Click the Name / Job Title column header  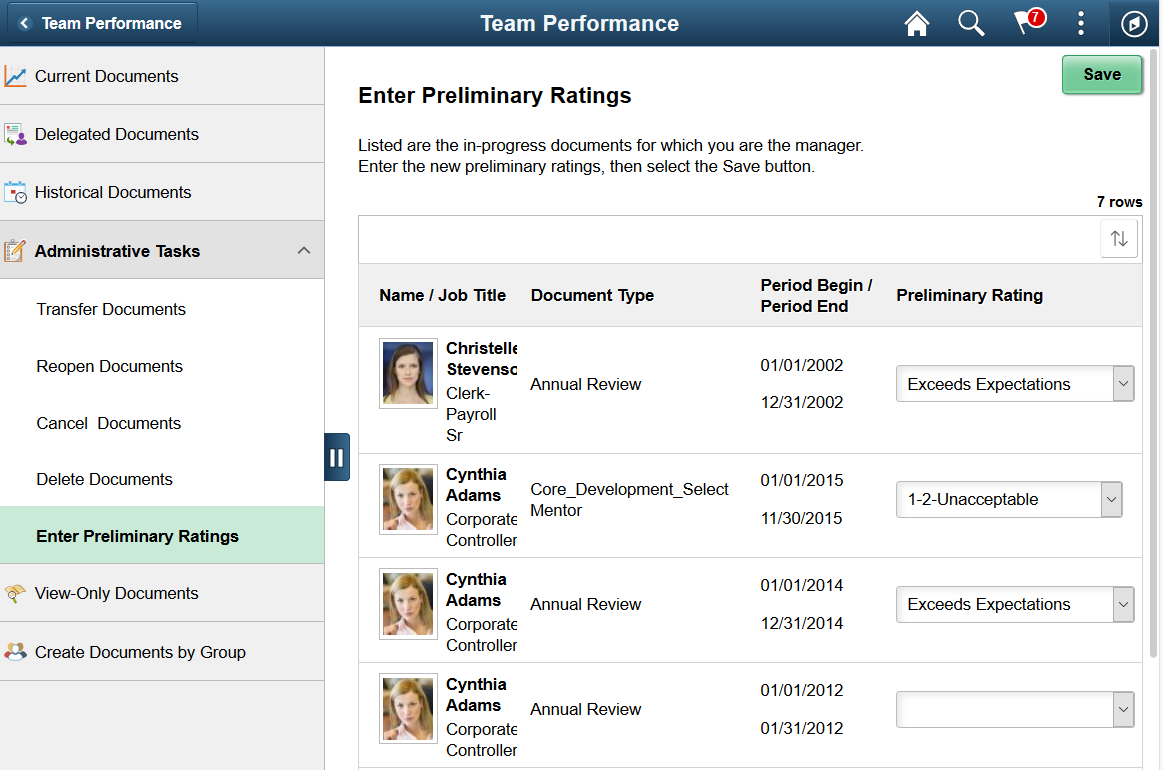point(442,295)
